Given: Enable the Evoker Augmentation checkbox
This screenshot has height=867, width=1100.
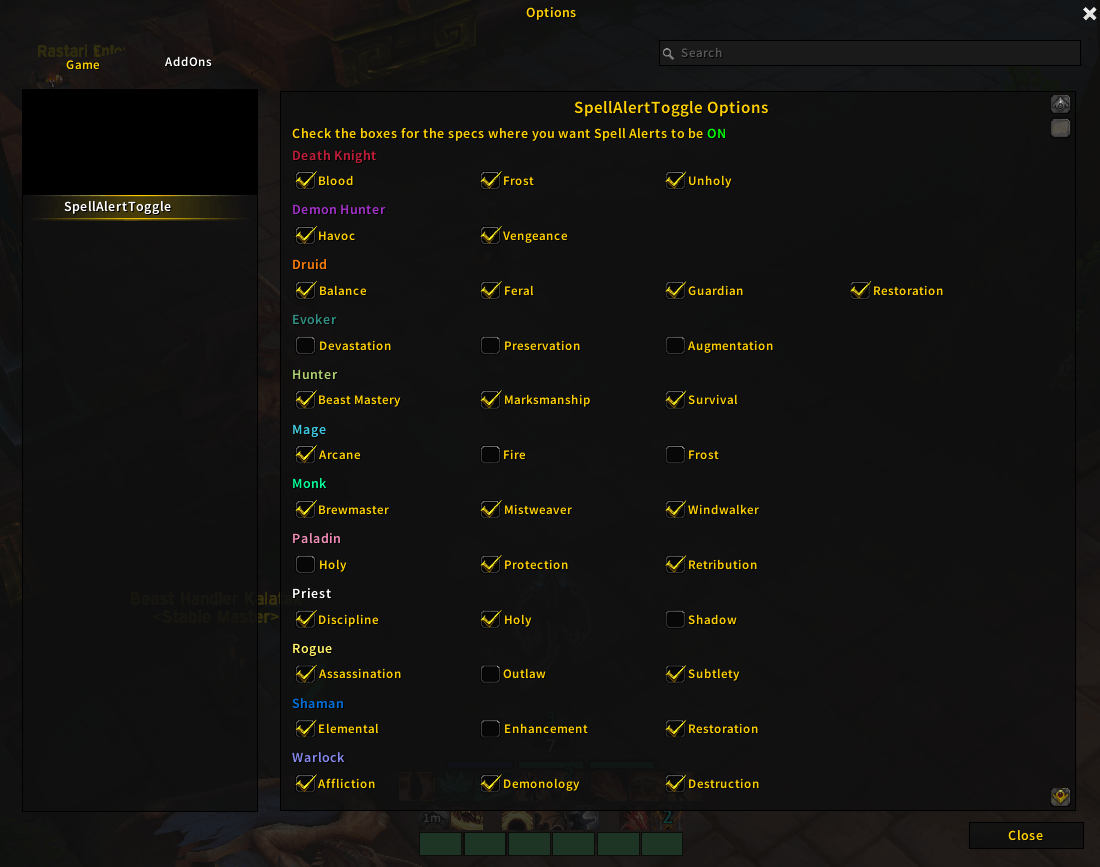Looking at the screenshot, I should (675, 345).
